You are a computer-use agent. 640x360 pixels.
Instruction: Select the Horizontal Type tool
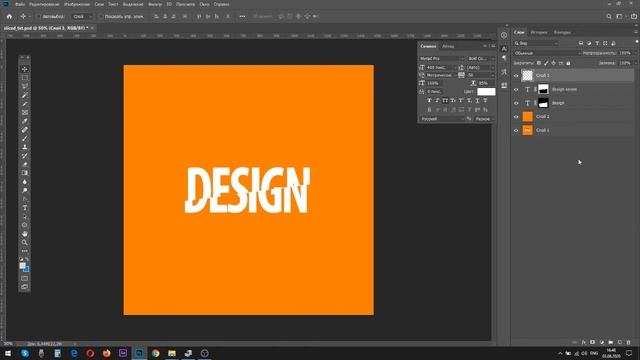pyautogui.click(x=24, y=208)
